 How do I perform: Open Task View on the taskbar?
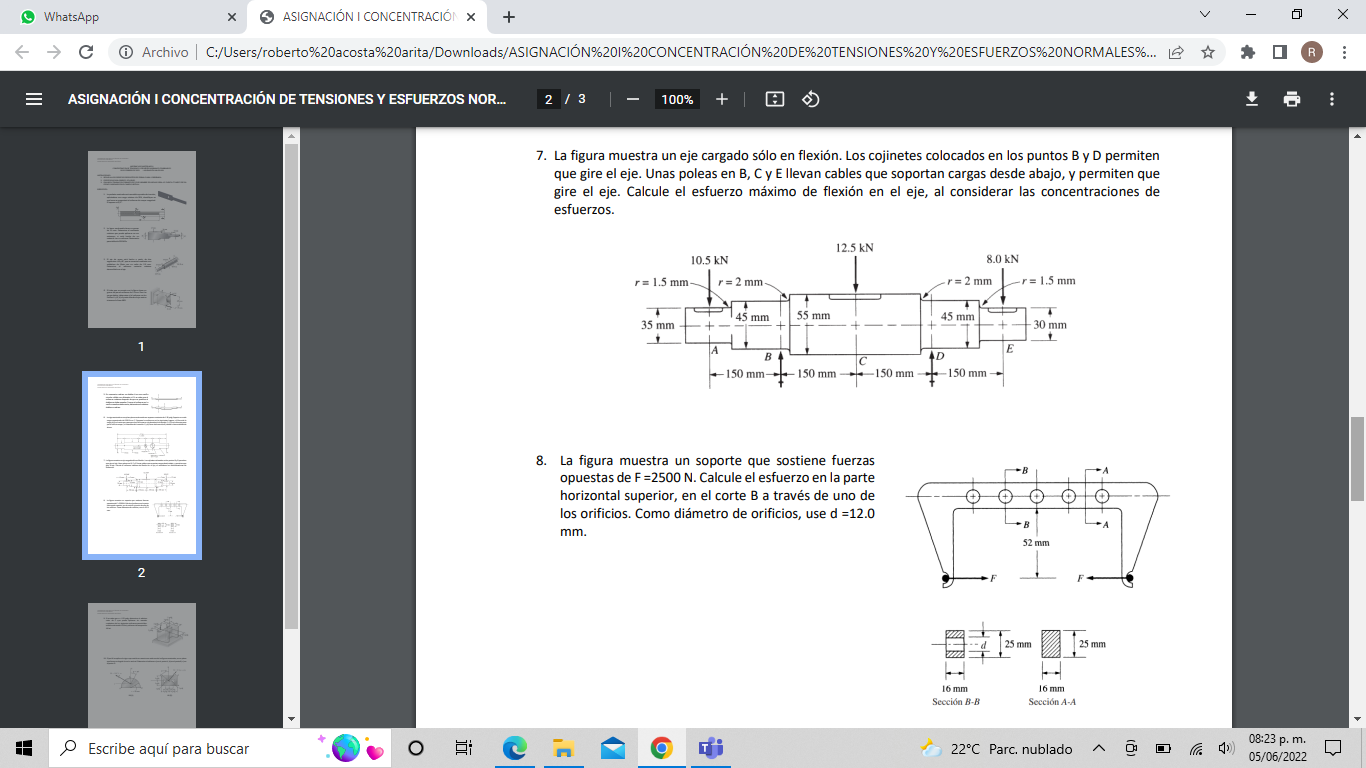pos(464,748)
